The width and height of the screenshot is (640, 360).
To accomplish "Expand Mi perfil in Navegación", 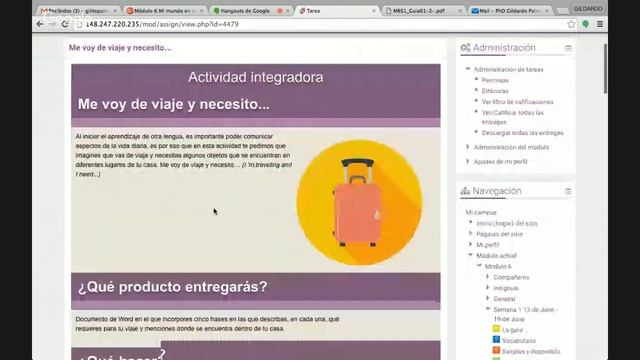I will point(471,244).
